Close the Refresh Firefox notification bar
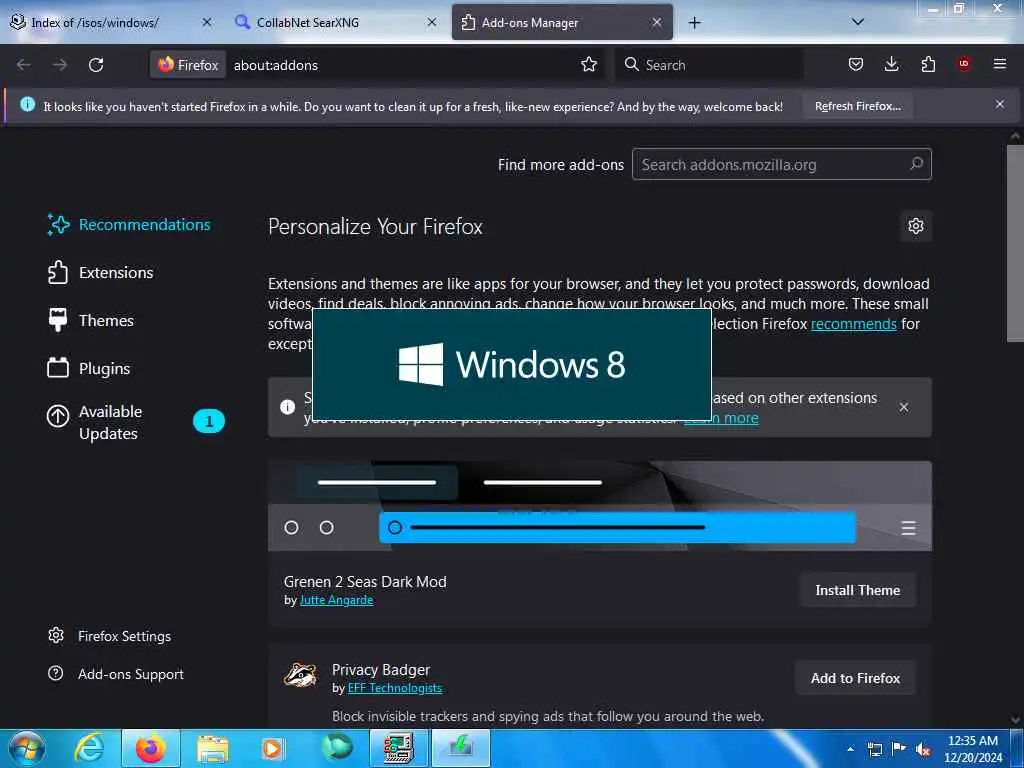Image resolution: width=1024 pixels, height=768 pixels. coord(1000,104)
